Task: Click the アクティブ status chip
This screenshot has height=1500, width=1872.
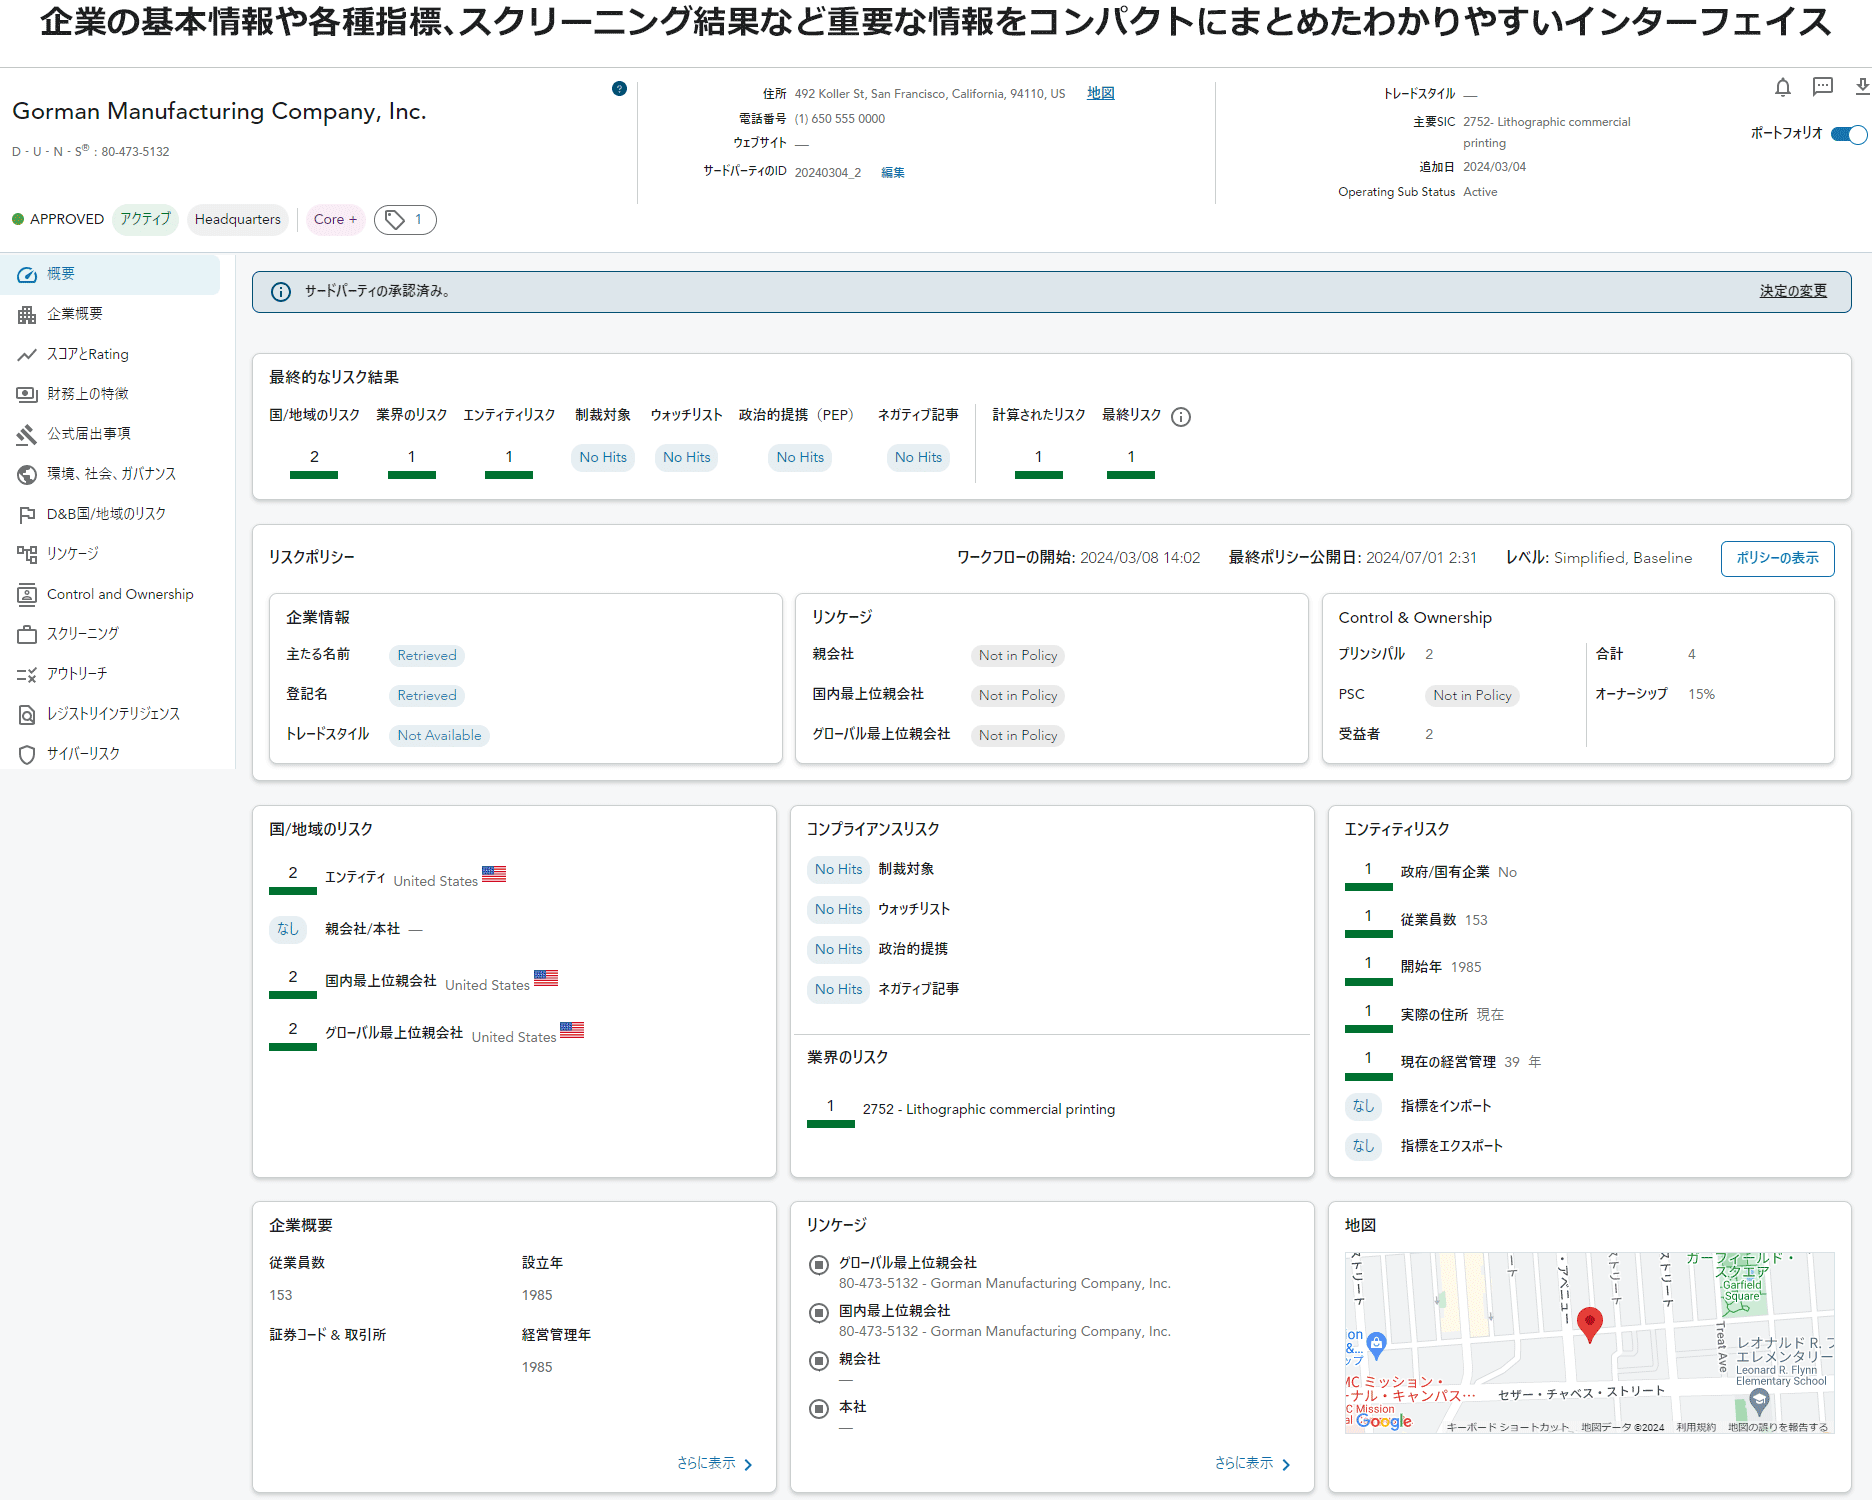Action: (145, 220)
